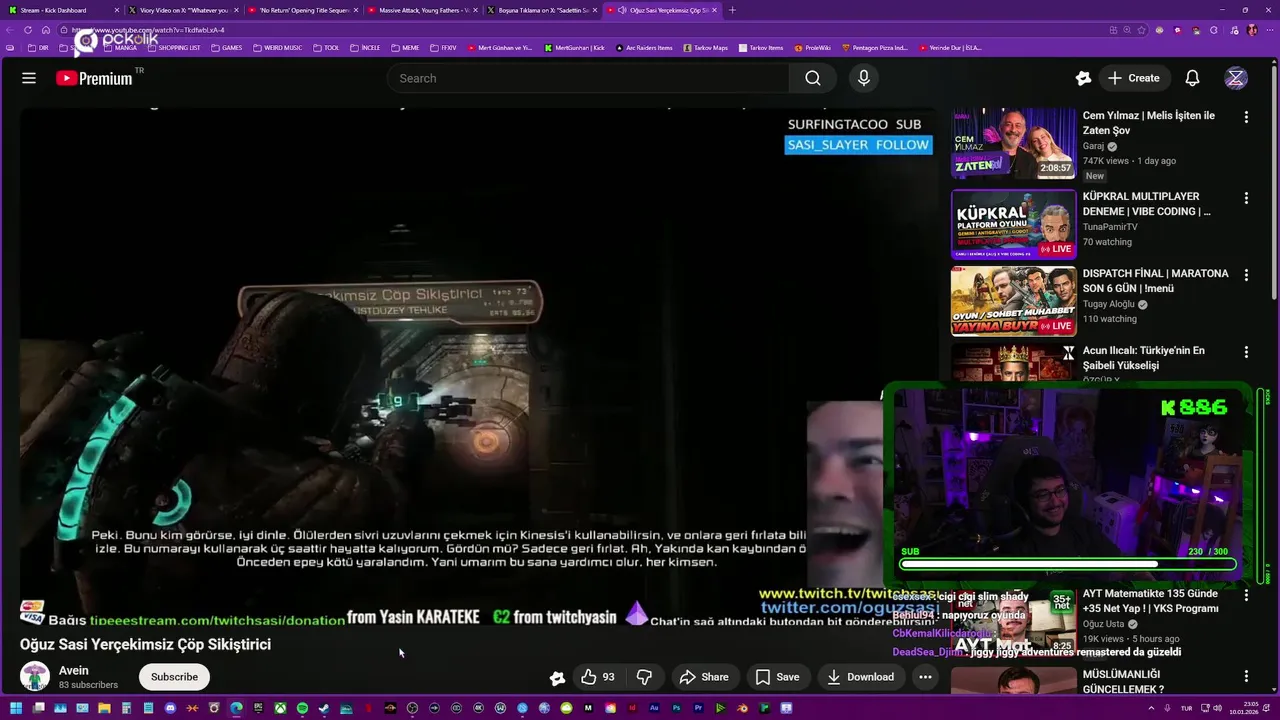Open 'AYT Matematikte 135 Günde' video title
The image size is (1280, 720).
click(x=1150, y=601)
